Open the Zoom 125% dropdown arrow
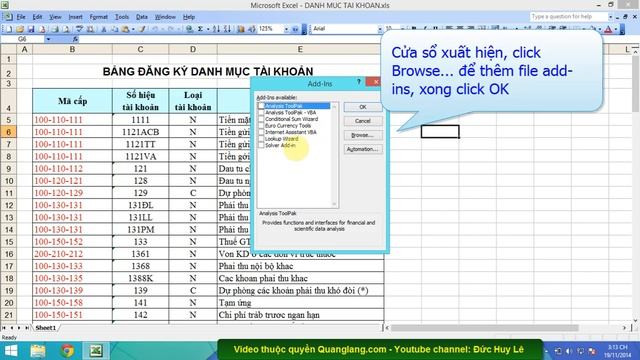This screenshot has width=640, height=360. click(x=286, y=29)
